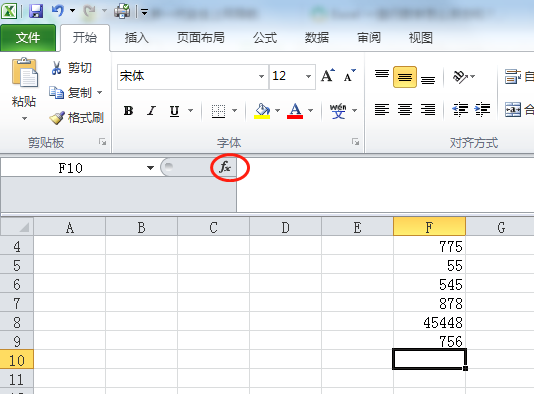The width and height of the screenshot is (534, 394).
Task: Click the 复制 button
Action: [x=70, y=92]
